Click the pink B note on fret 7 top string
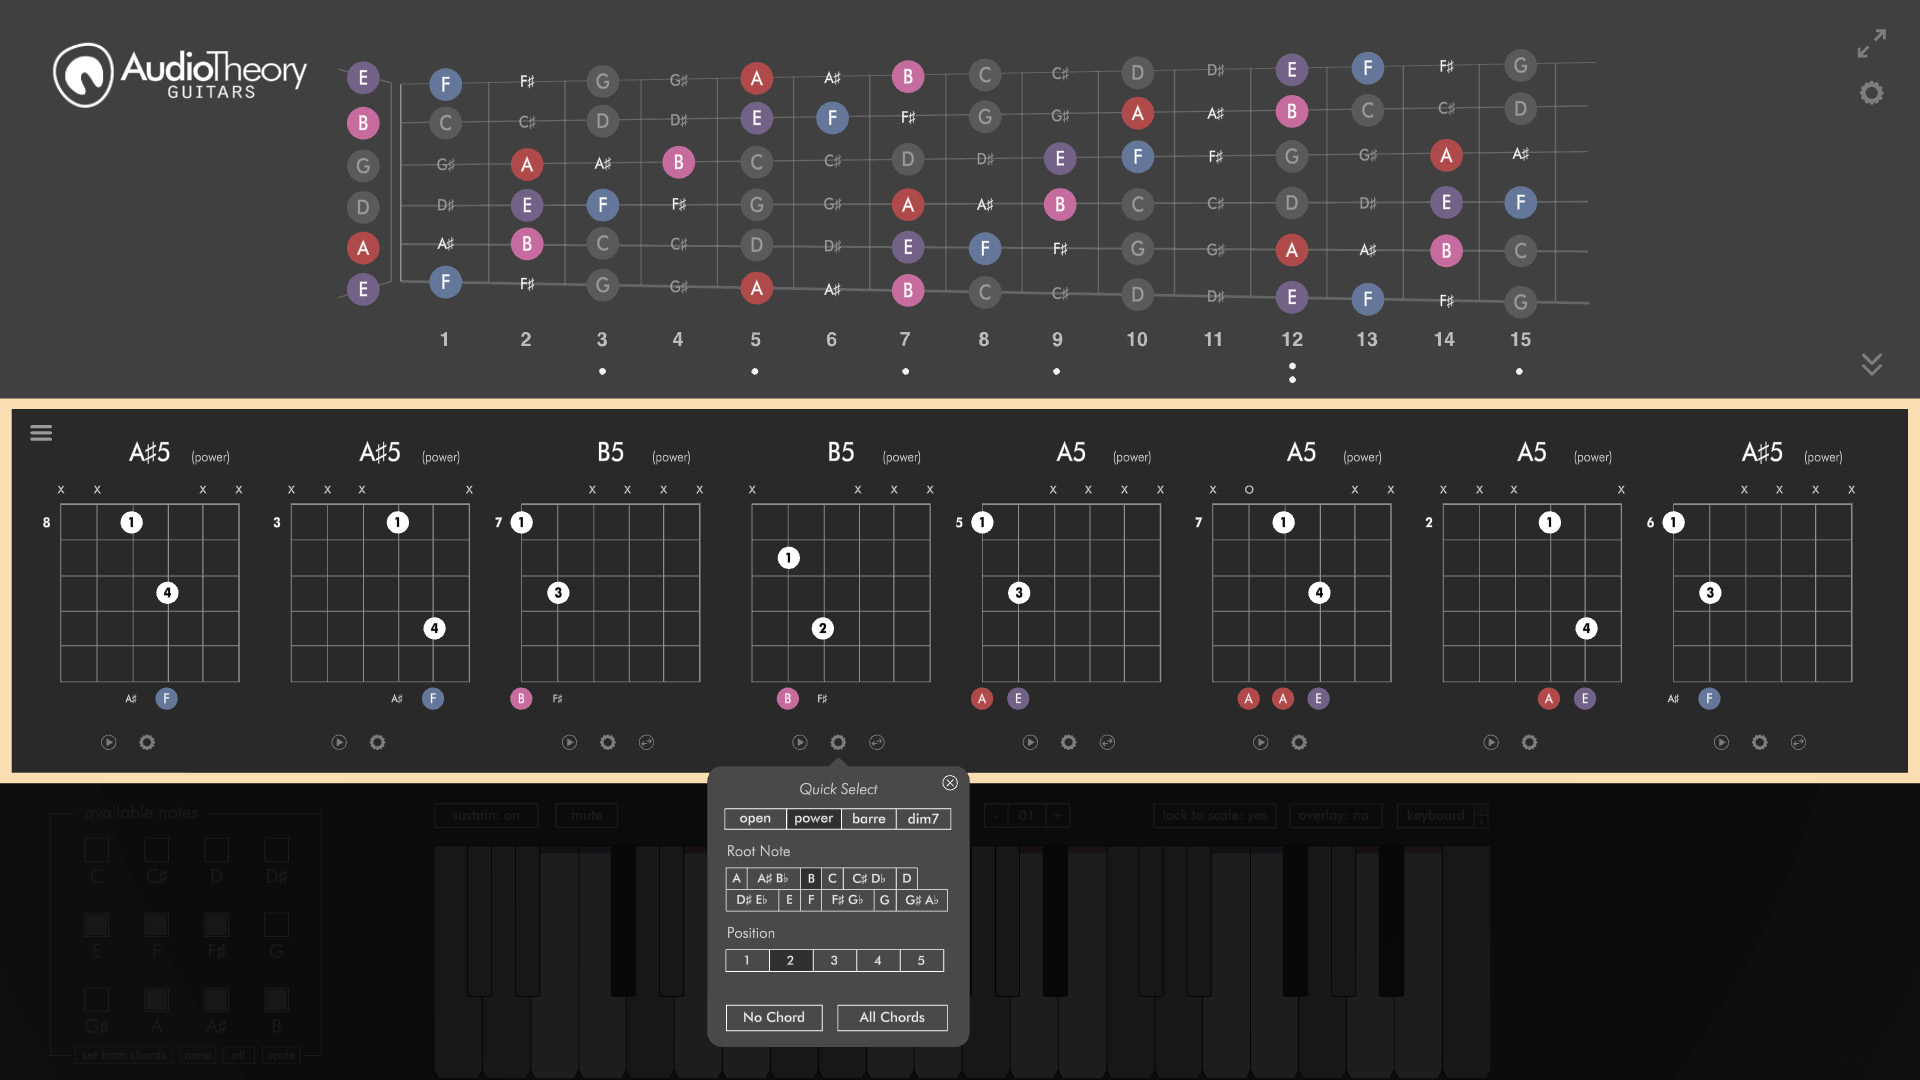1920x1080 pixels. coord(907,76)
